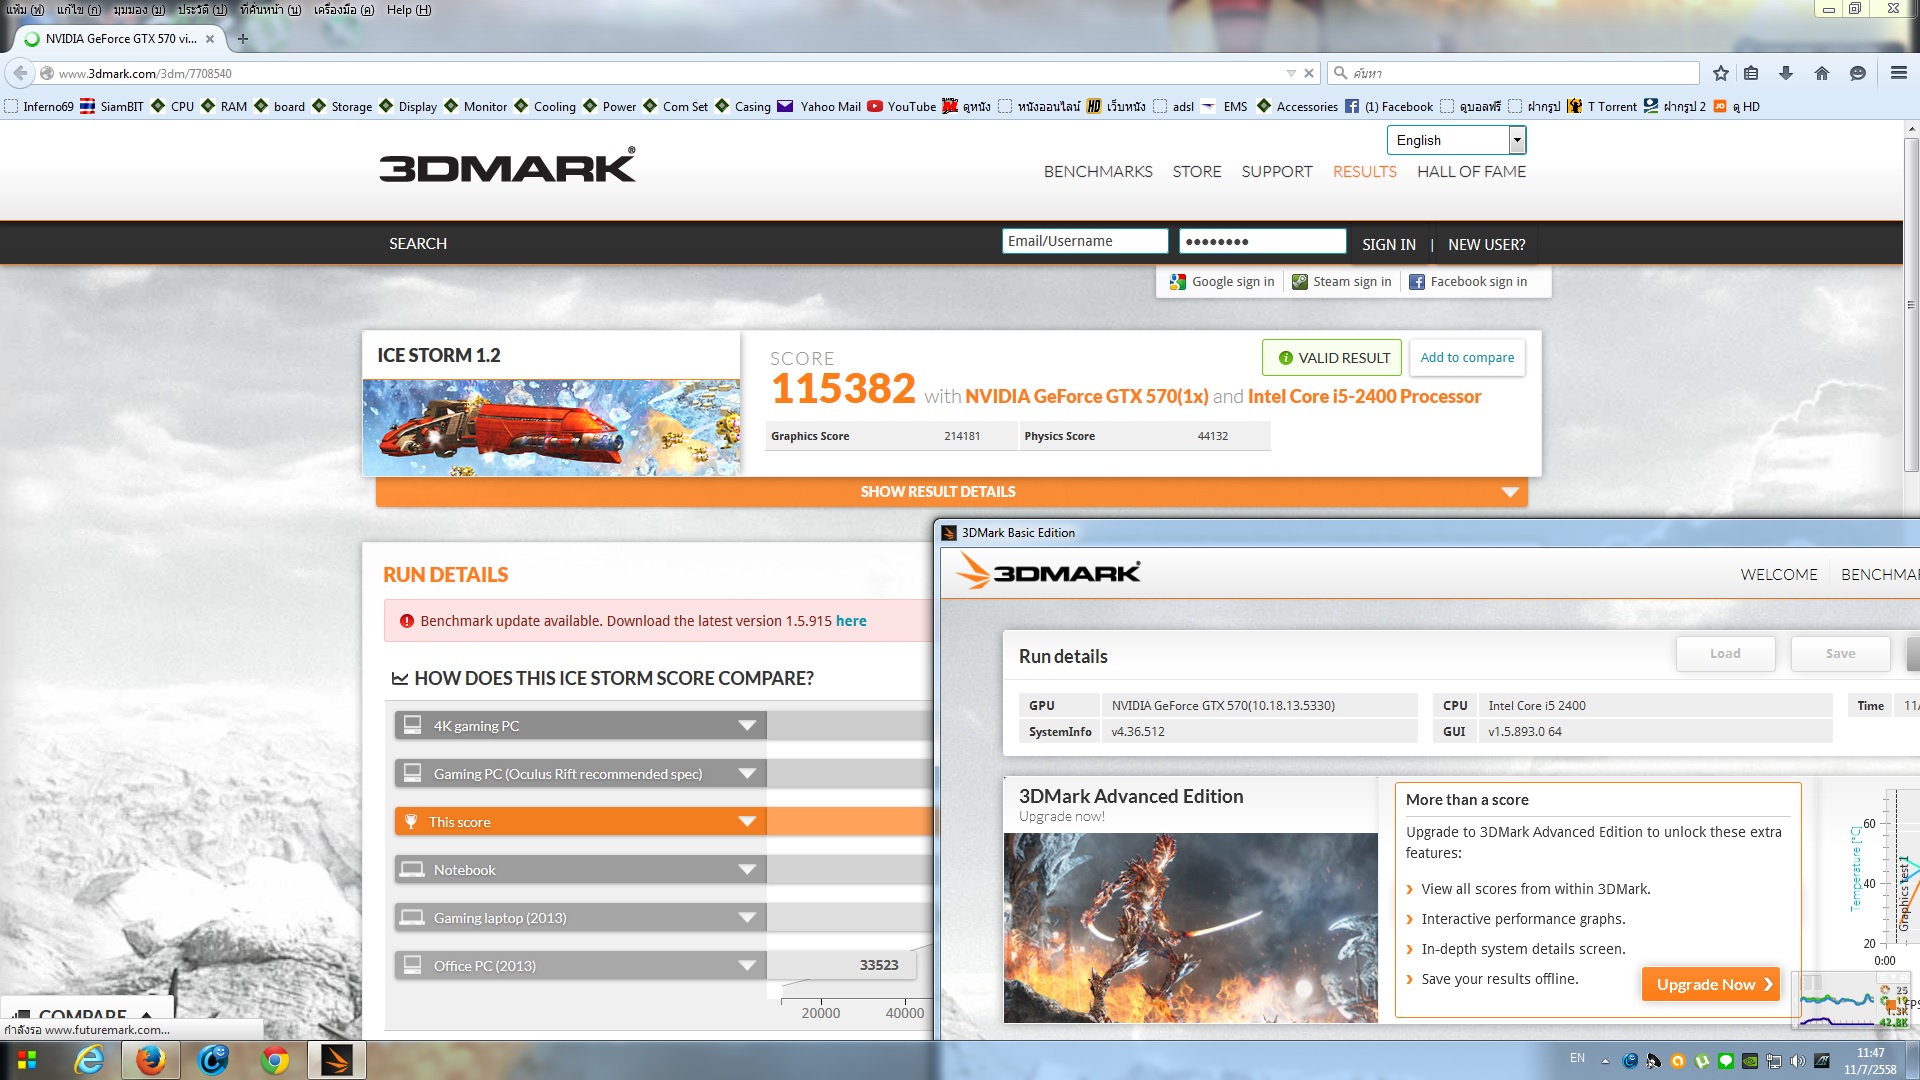Click the Add to compare button

point(1467,358)
